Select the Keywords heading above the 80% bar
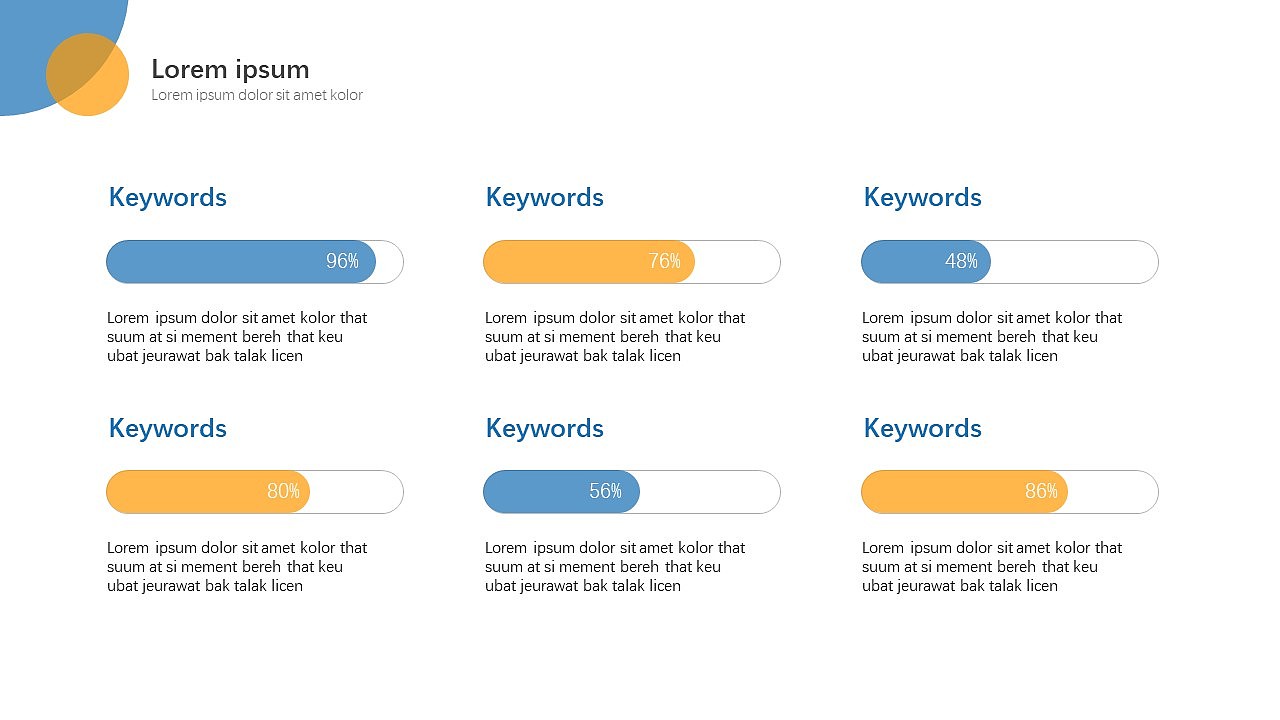 click(x=168, y=428)
